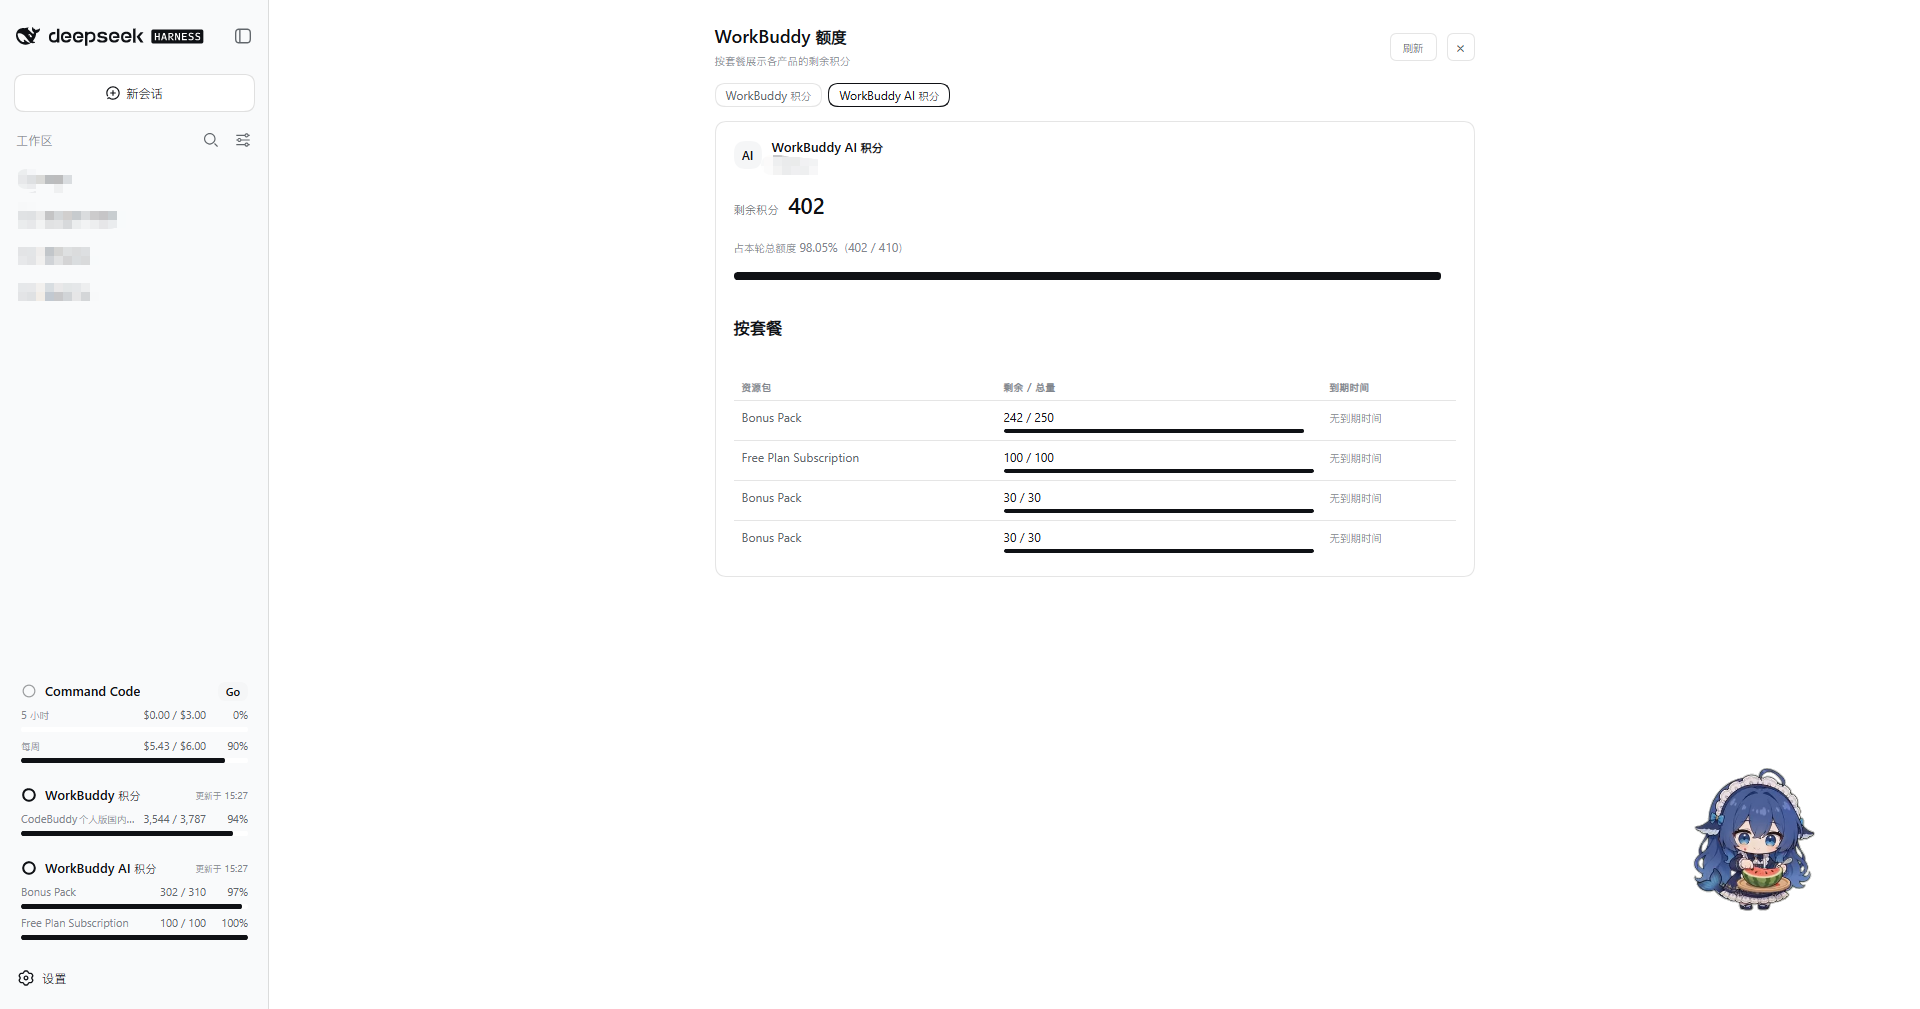This screenshot has height=1009, width=1920.
Task: Click the sidebar Bonus Pack 302 / 310 value
Action: click(183, 892)
